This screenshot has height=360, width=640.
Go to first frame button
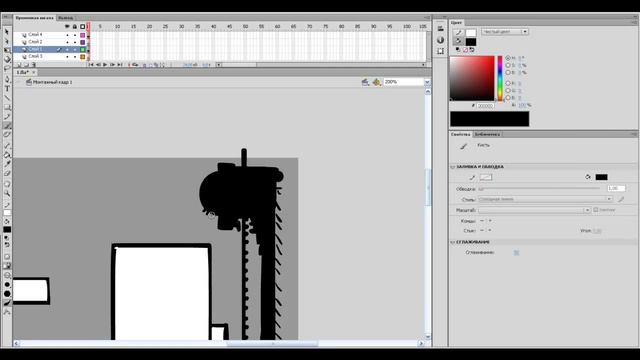point(91,65)
